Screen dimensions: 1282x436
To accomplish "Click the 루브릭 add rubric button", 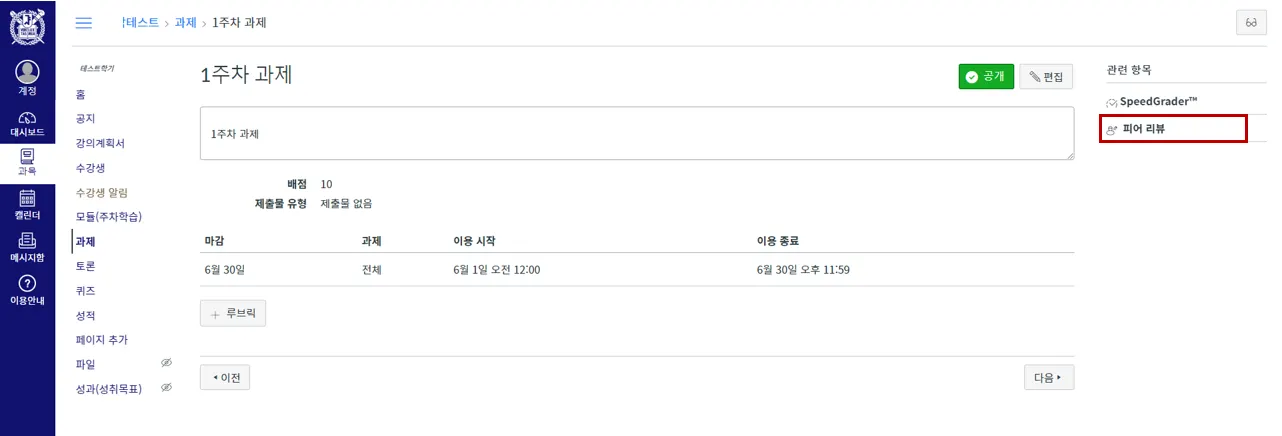I will [233, 313].
